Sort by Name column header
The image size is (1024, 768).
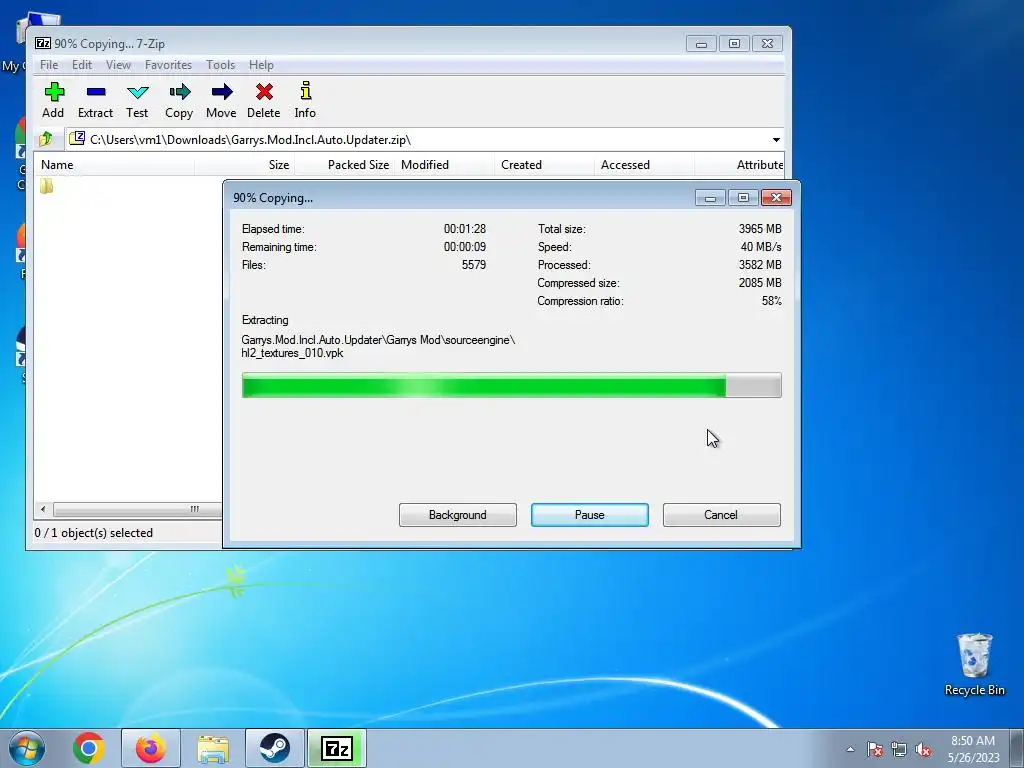114,165
